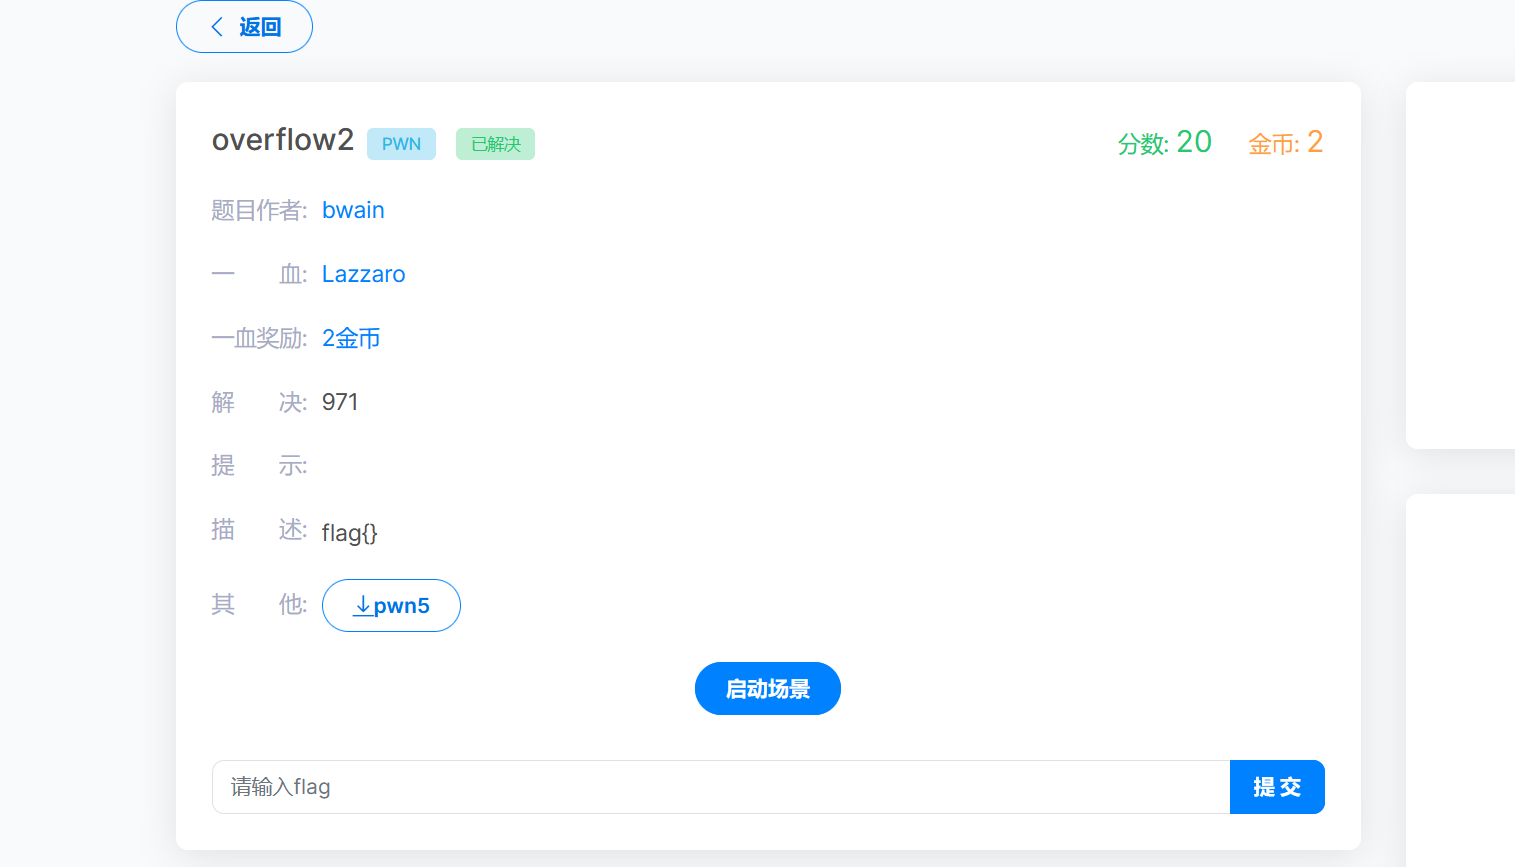Click the green 分数: 20 score text
Viewport: 1515px width, 867px height.
pos(1164,143)
